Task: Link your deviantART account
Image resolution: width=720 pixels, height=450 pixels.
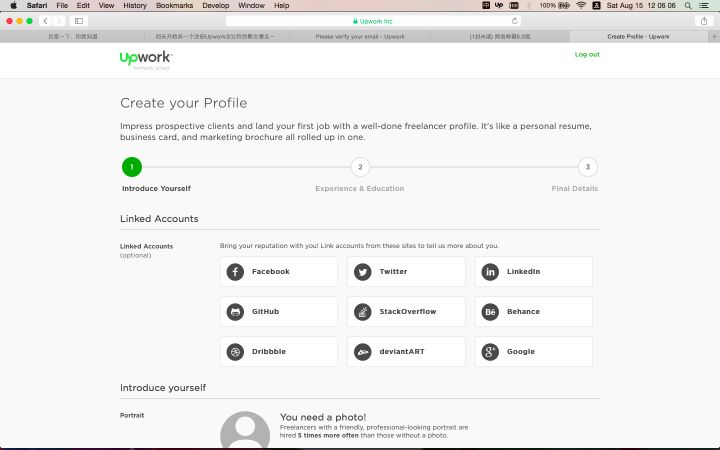Action: coord(406,352)
